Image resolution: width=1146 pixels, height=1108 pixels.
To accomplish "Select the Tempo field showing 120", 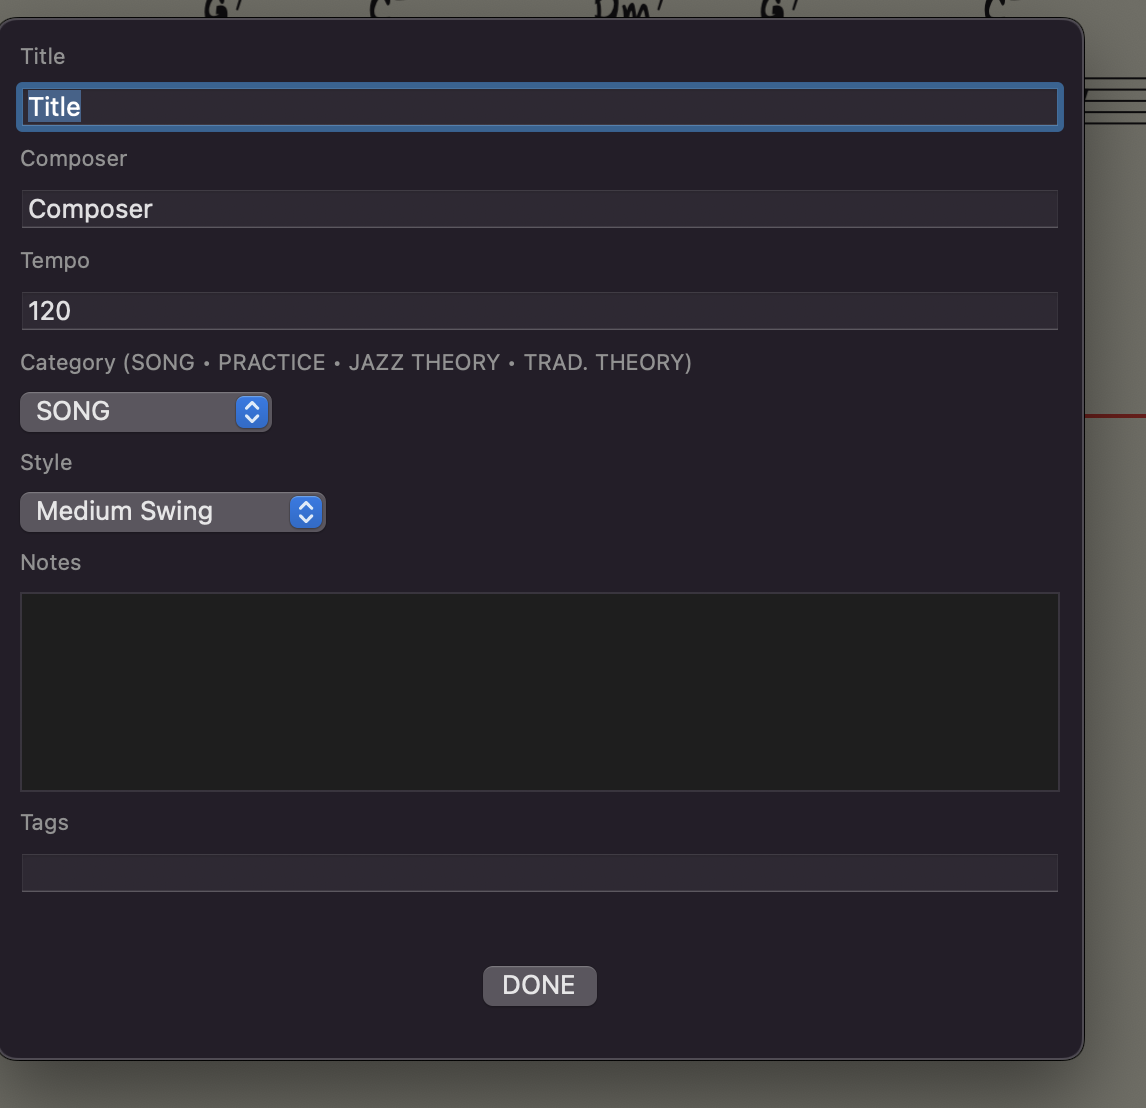I will 540,311.
